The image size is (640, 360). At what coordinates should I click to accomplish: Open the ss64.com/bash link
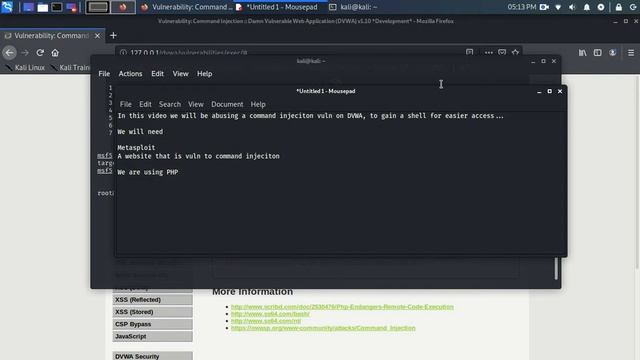pos(270,314)
